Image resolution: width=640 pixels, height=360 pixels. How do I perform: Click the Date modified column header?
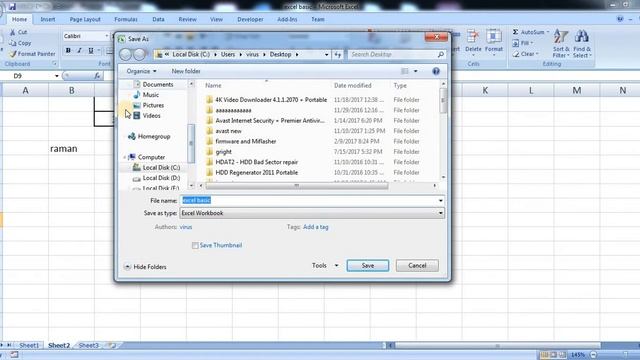tap(353, 85)
